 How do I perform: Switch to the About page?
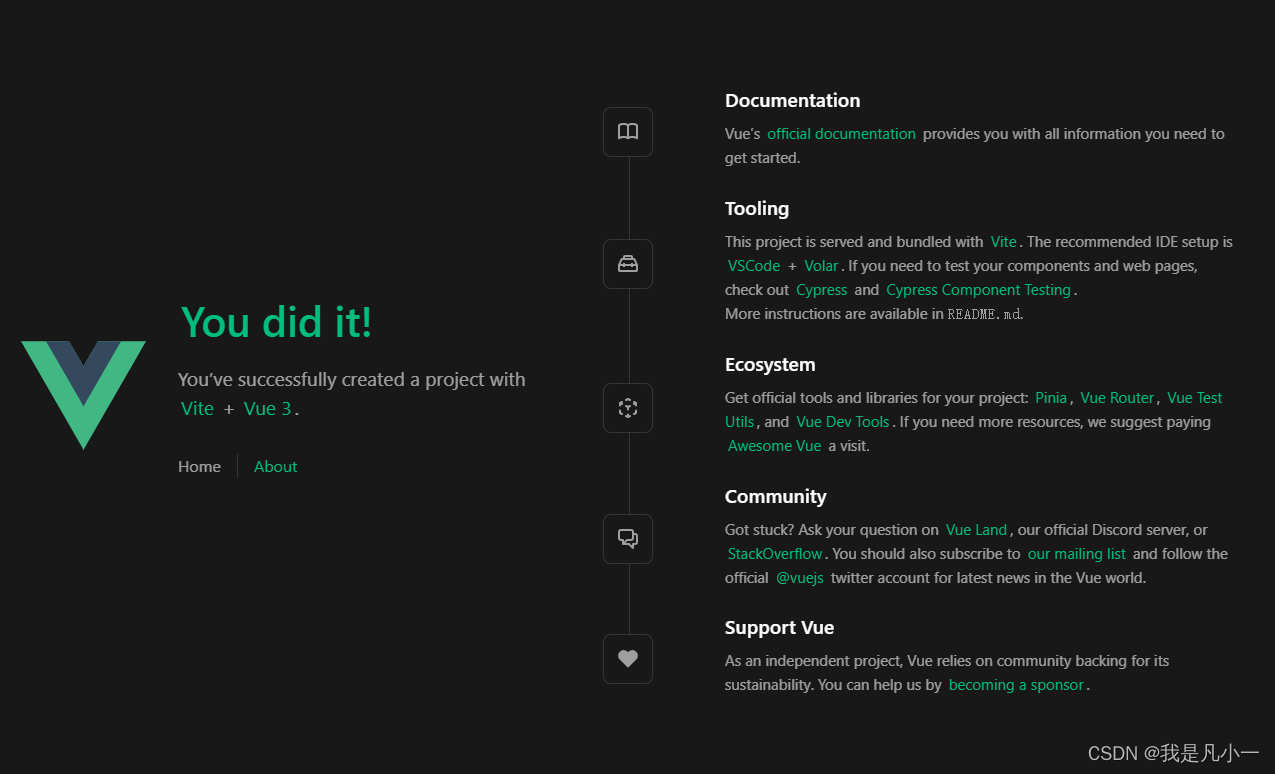tap(275, 466)
